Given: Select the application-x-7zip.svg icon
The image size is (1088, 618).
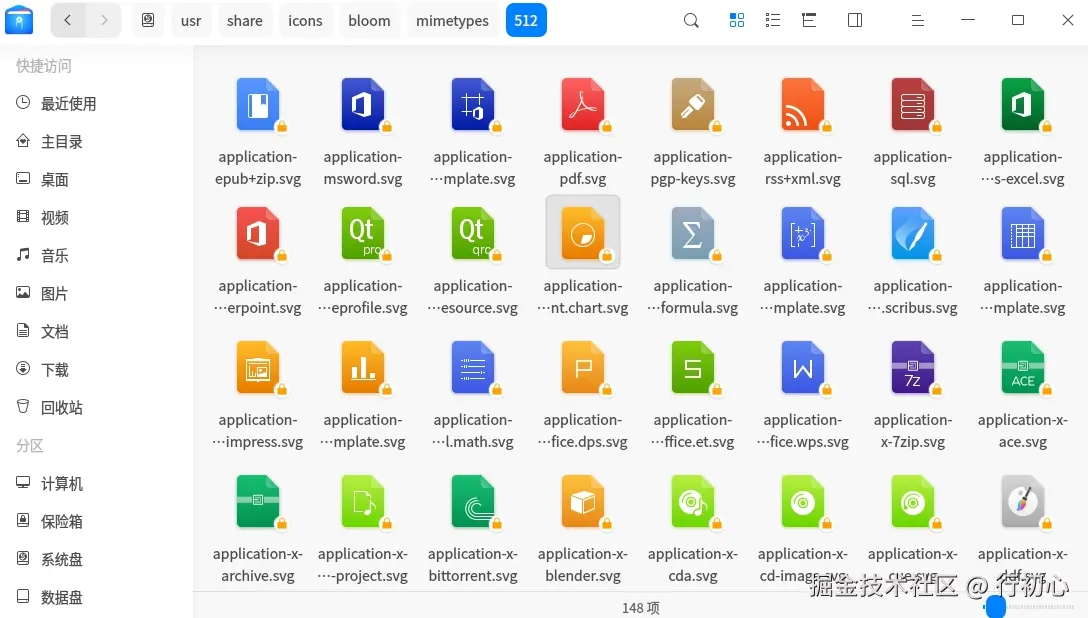Looking at the screenshot, I should 912,368.
